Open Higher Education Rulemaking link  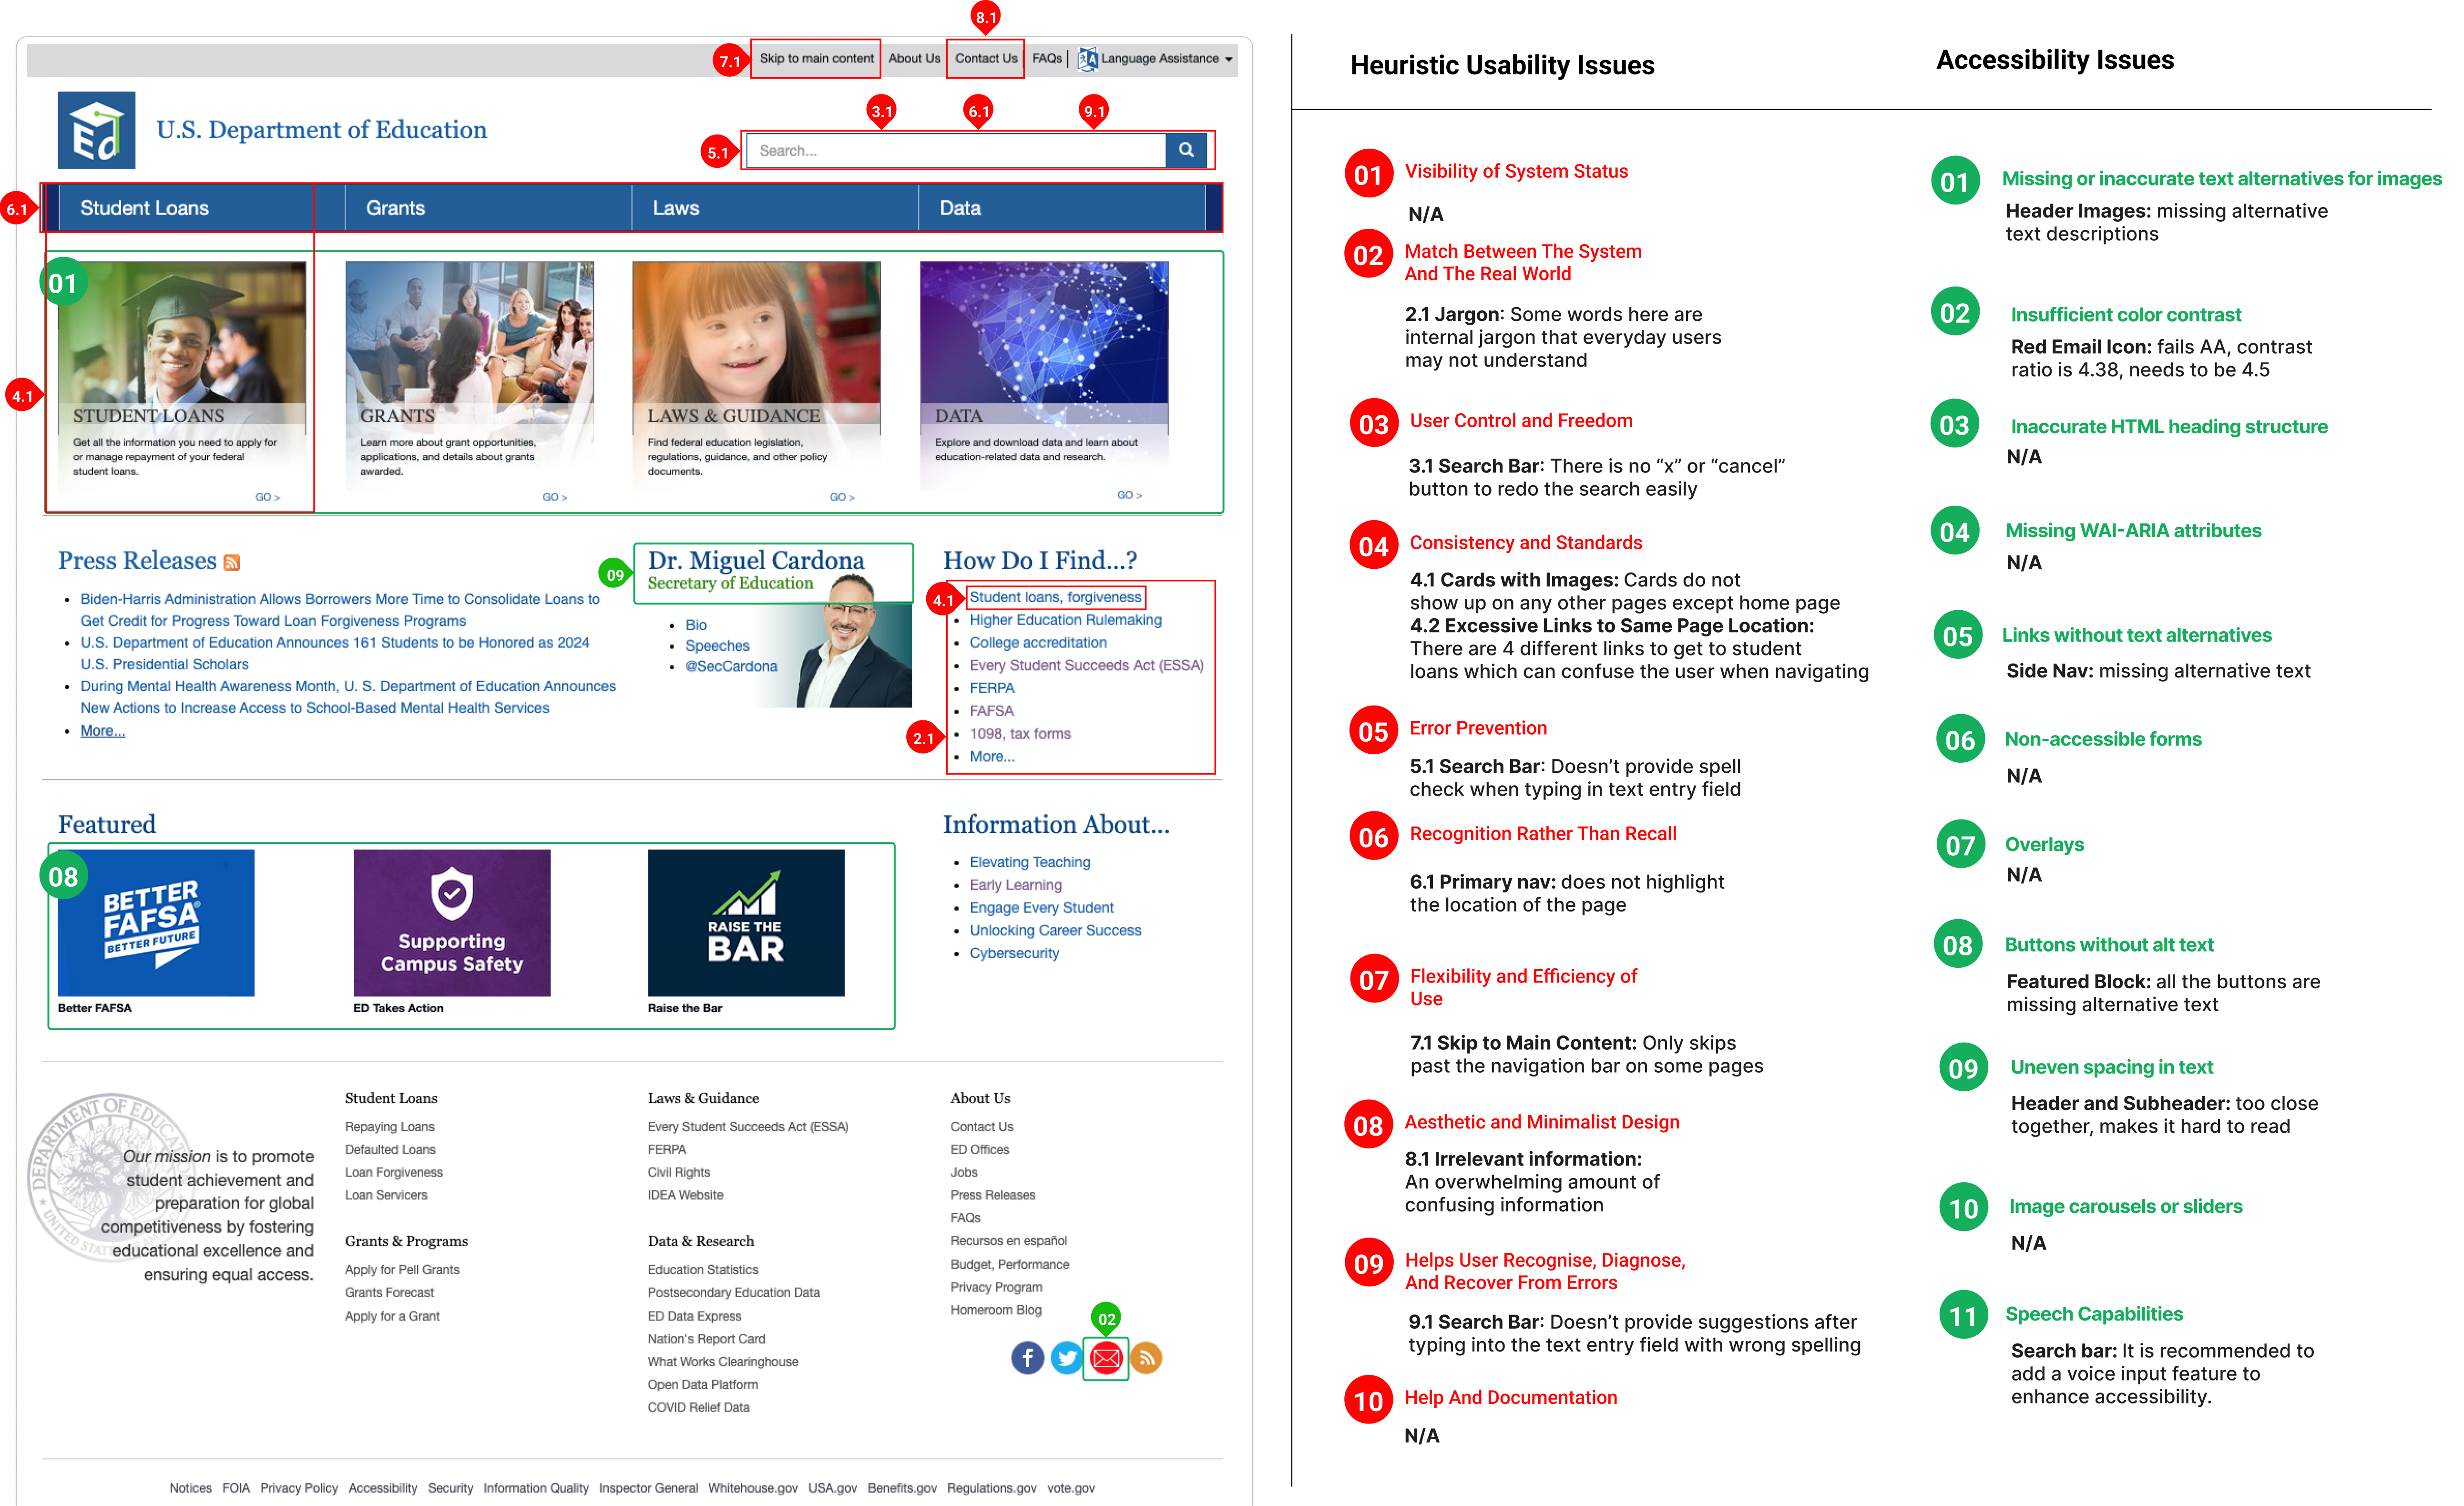click(1066, 620)
